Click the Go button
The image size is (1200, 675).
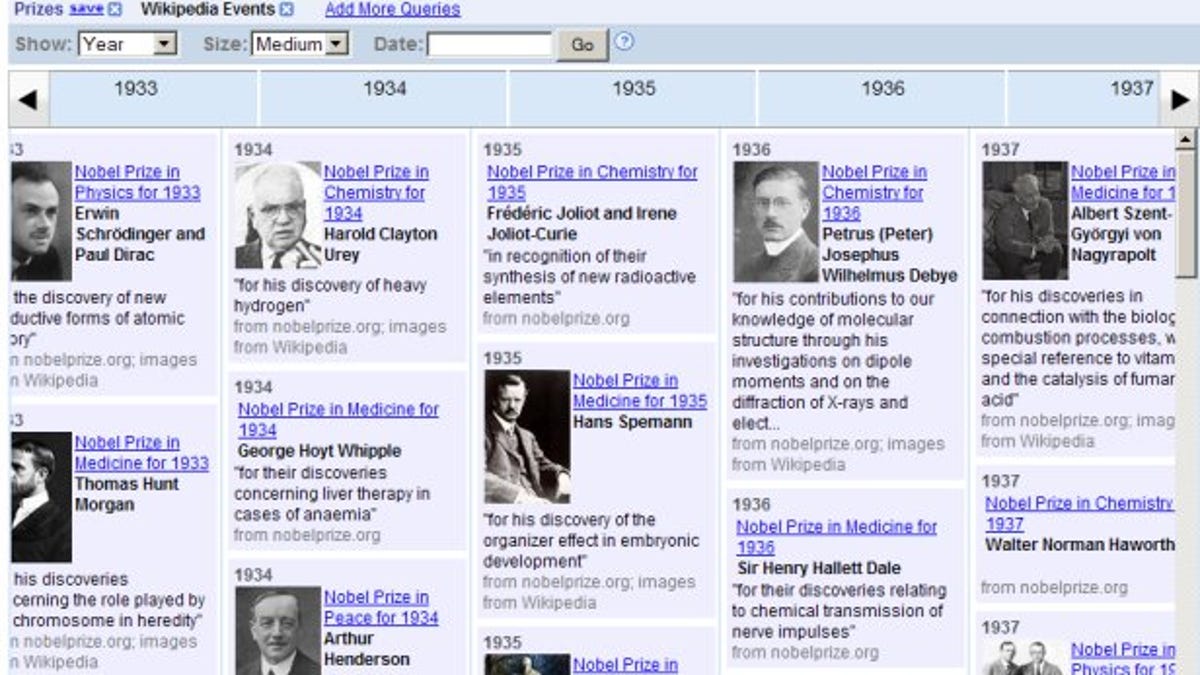click(582, 44)
